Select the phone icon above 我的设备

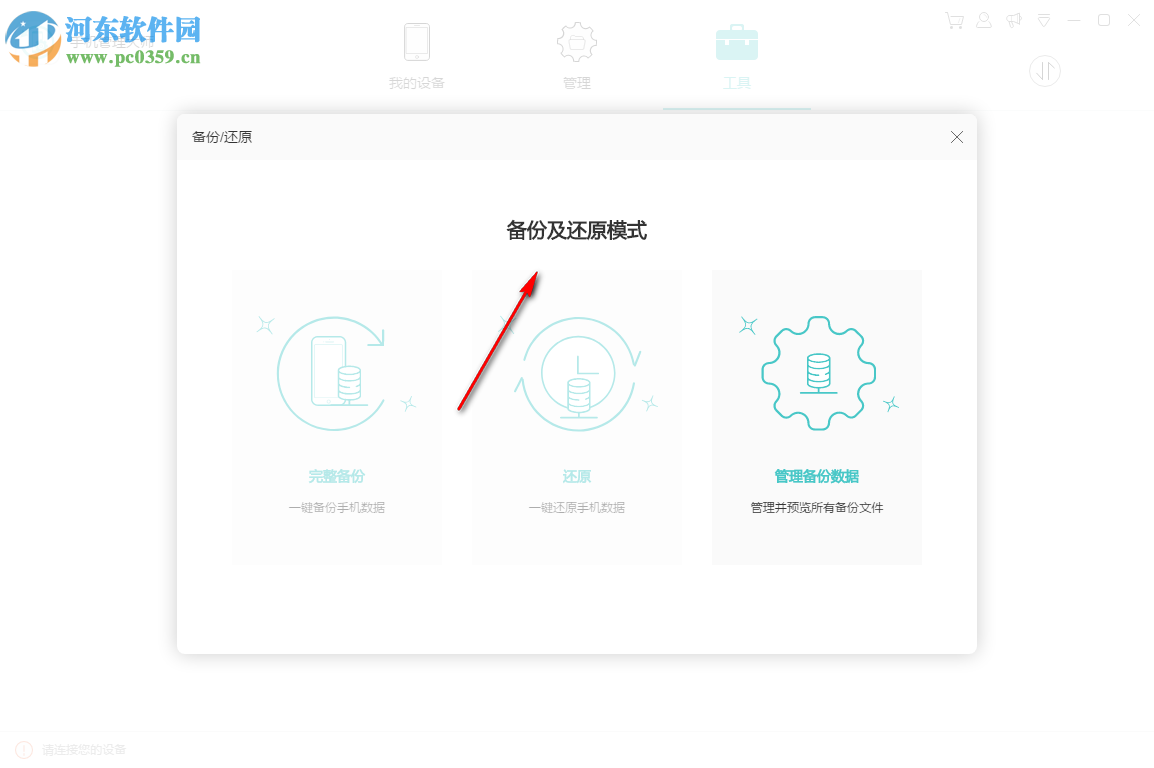pyautogui.click(x=417, y=42)
